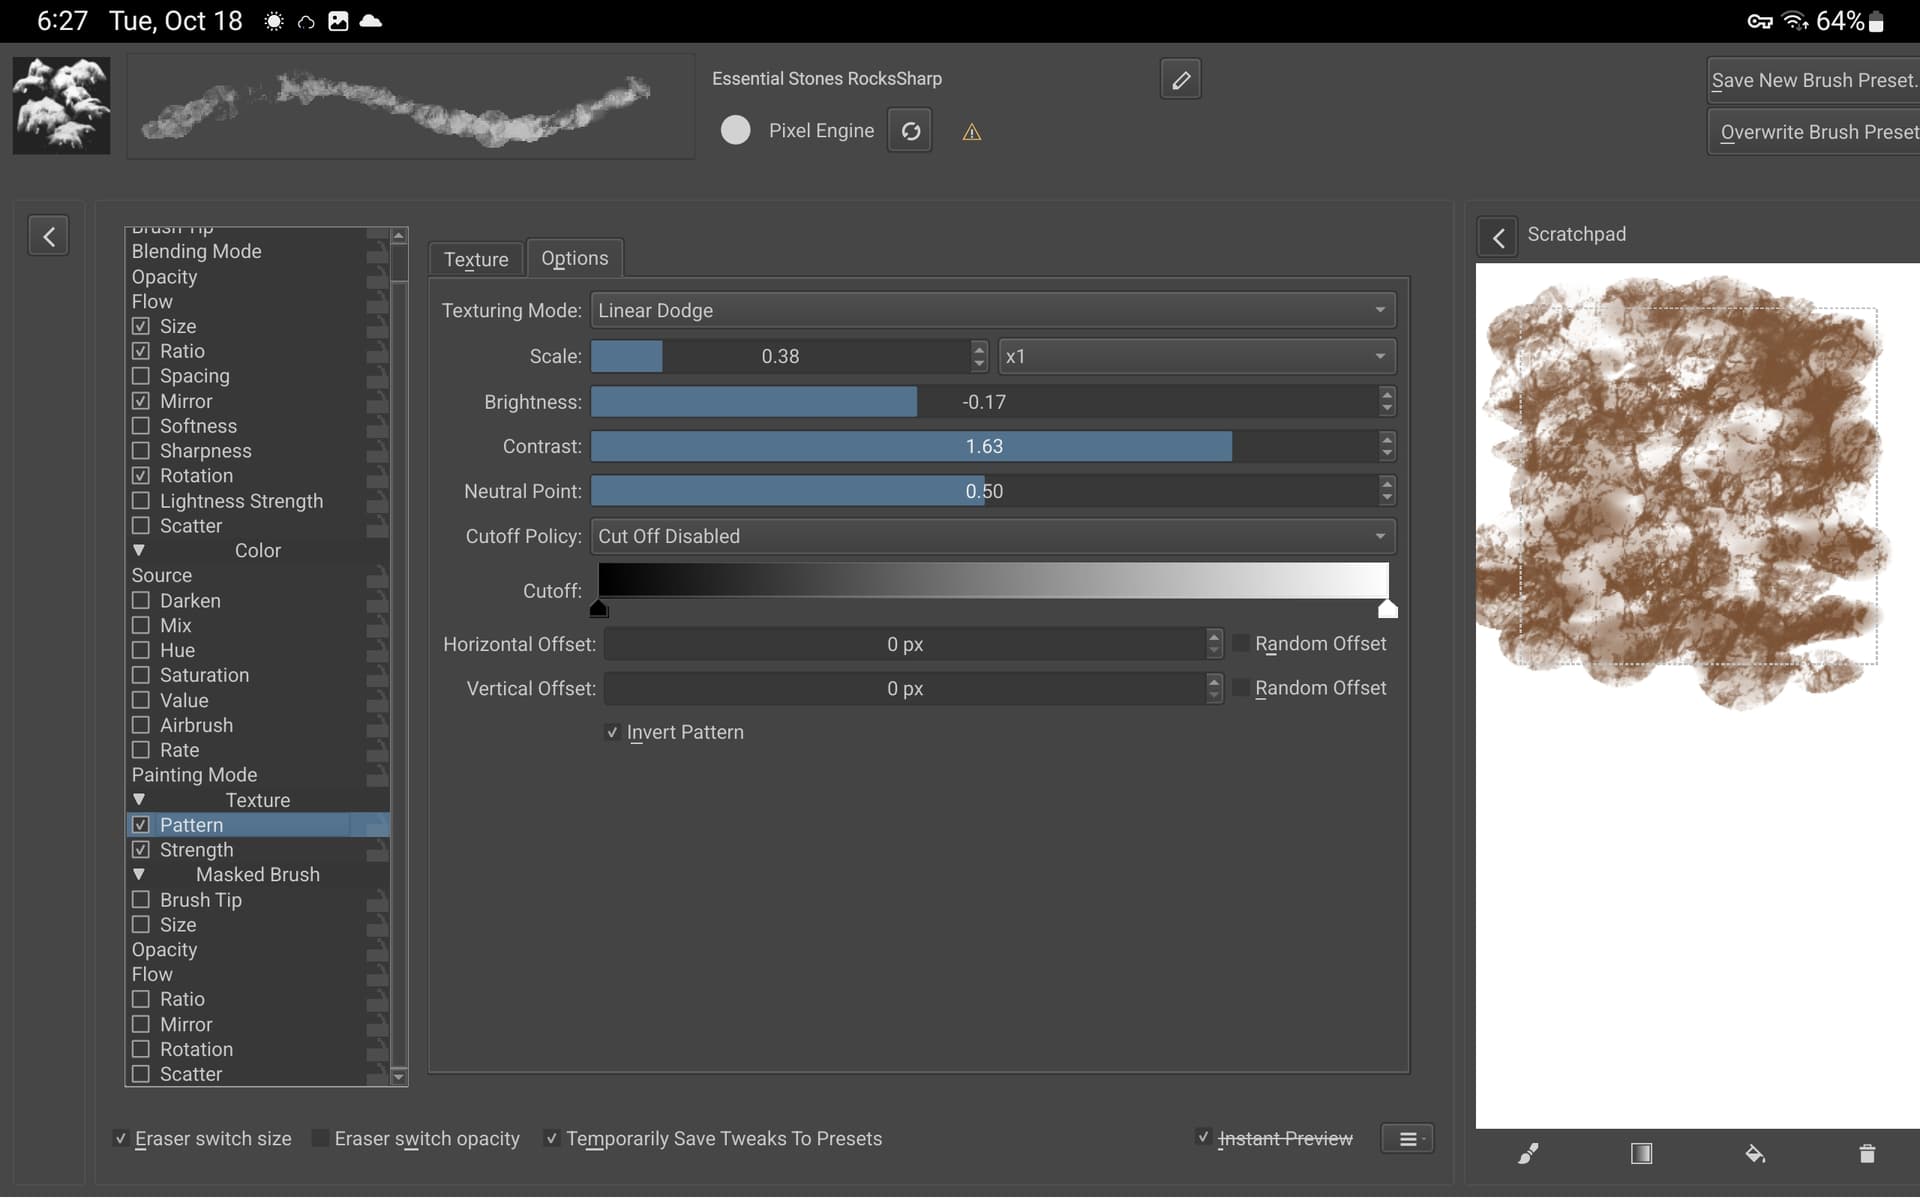
Task: Toggle Eraser switch opacity checkbox
Action: click(321, 1139)
